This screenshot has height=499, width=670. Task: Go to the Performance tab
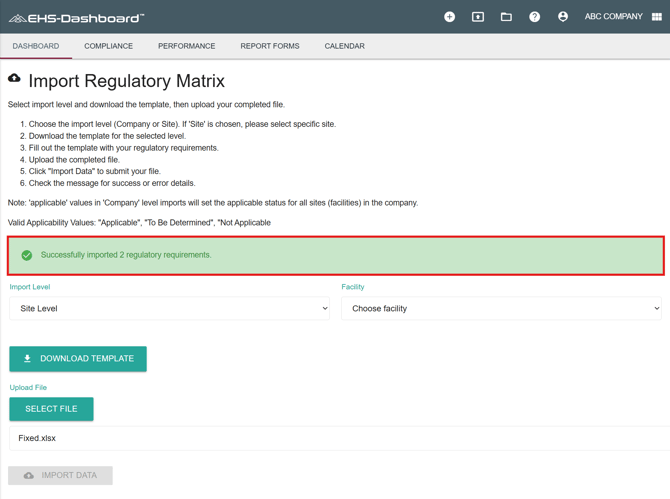click(186, 46)
